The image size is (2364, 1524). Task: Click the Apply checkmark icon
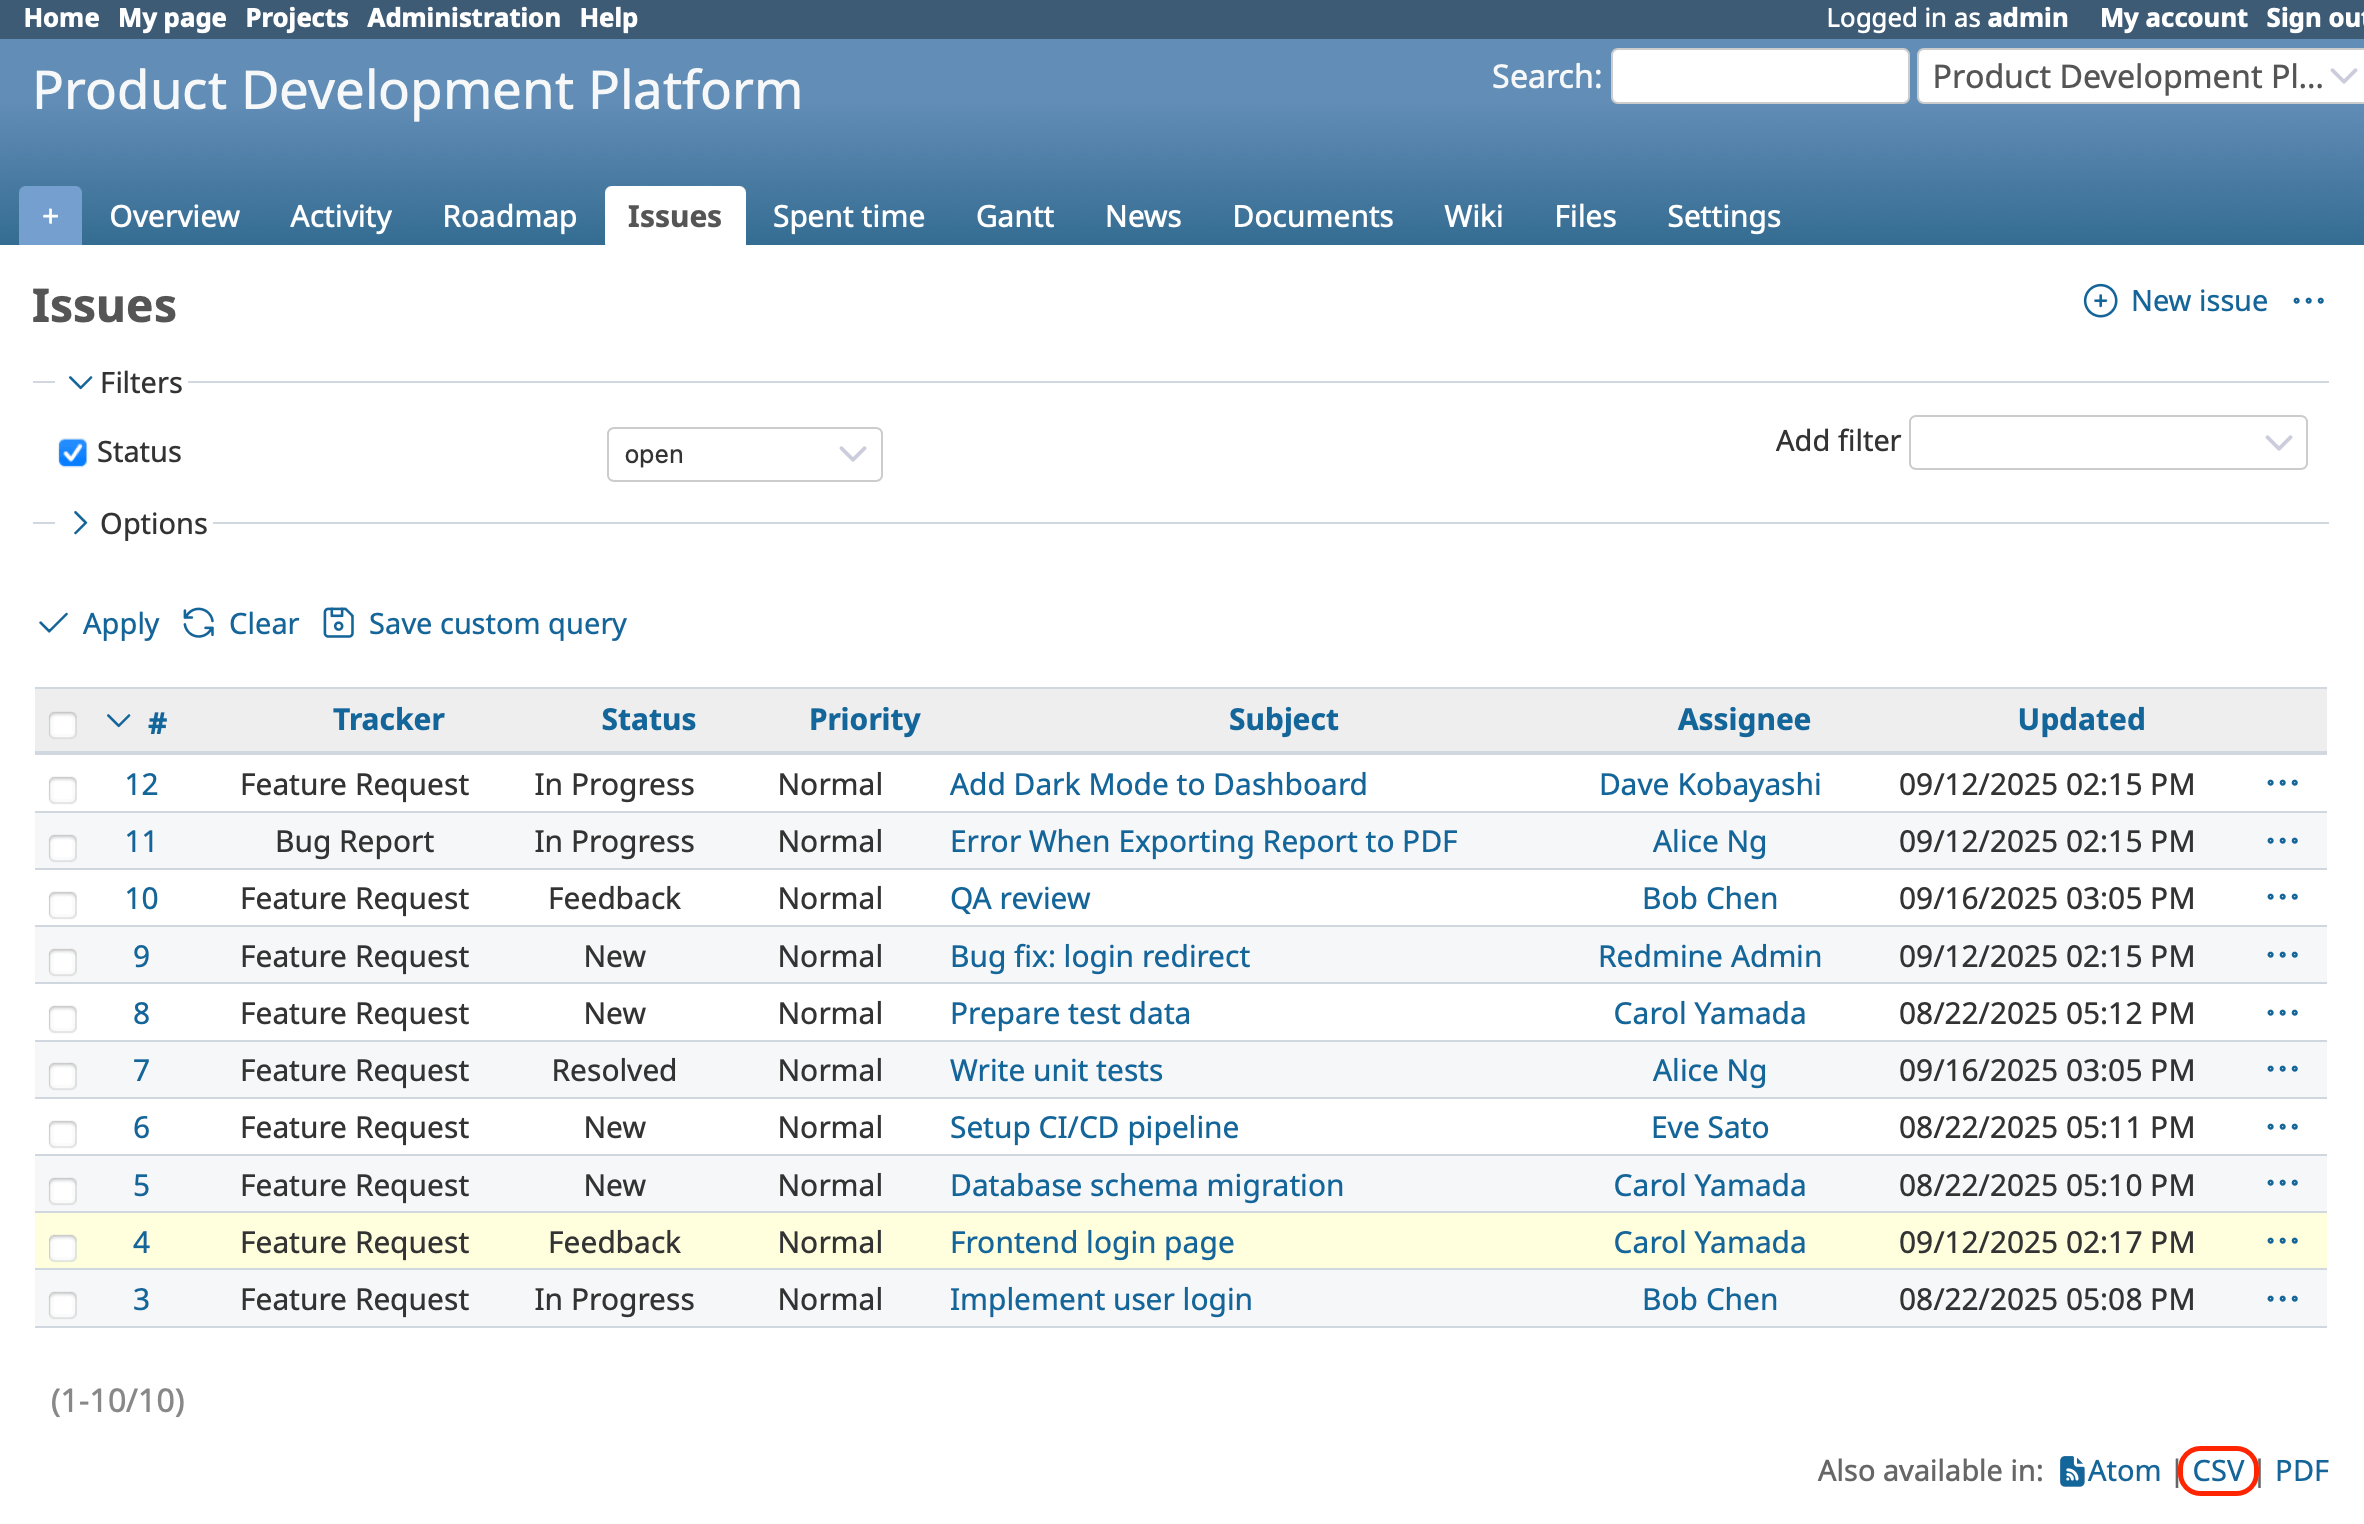pos(53,623)
